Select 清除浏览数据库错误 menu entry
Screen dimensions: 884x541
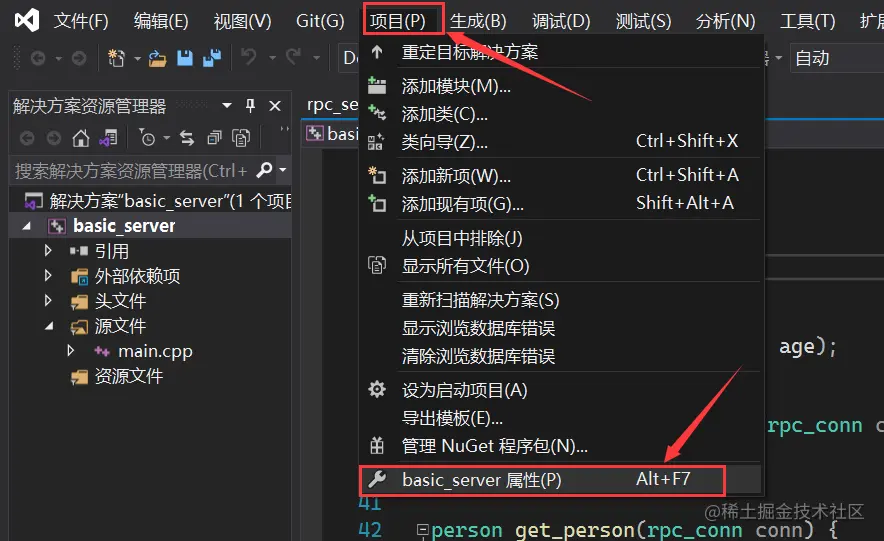[560, 356]
